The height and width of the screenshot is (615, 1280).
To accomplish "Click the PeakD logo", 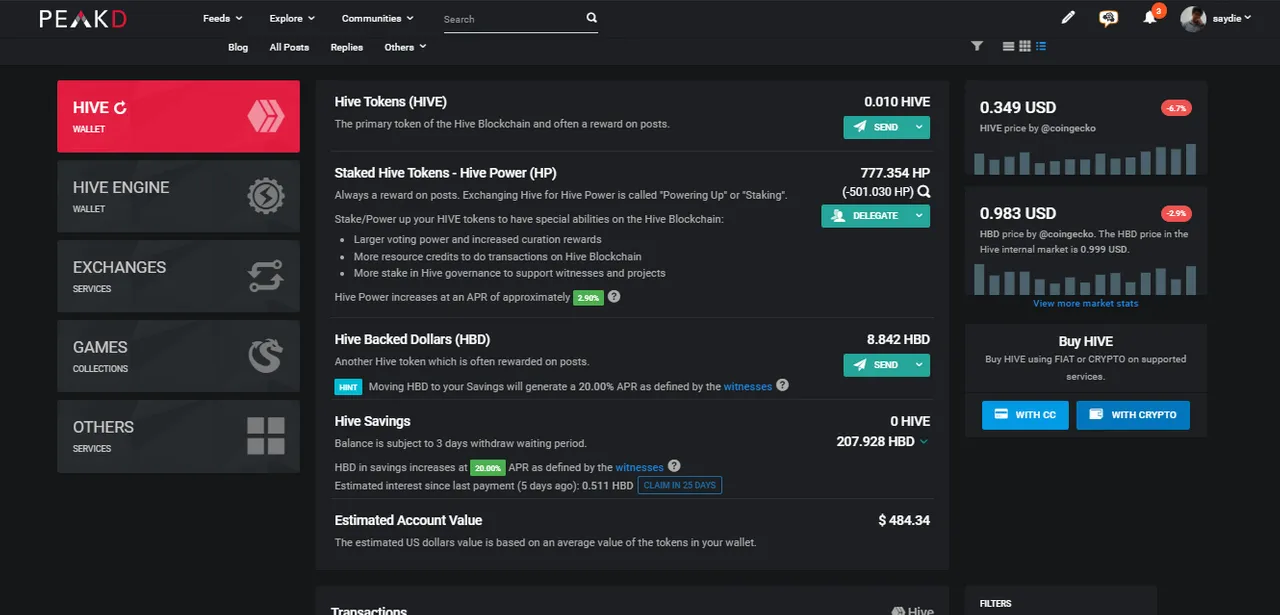I will pyautogui.click(x=83, y=18).
